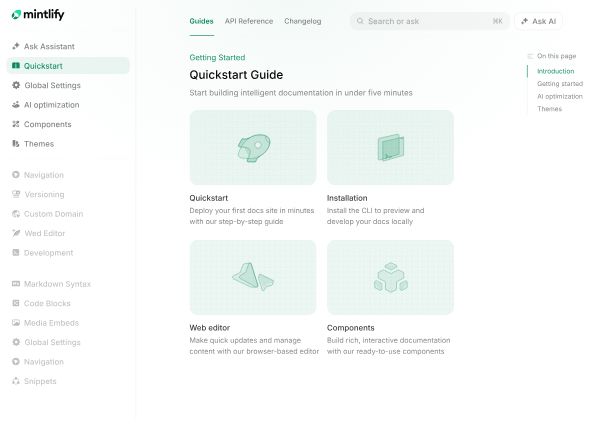The image size is (616, 426).
Task: Click the Custom Domain globe icon
Action: click(16, 214)
